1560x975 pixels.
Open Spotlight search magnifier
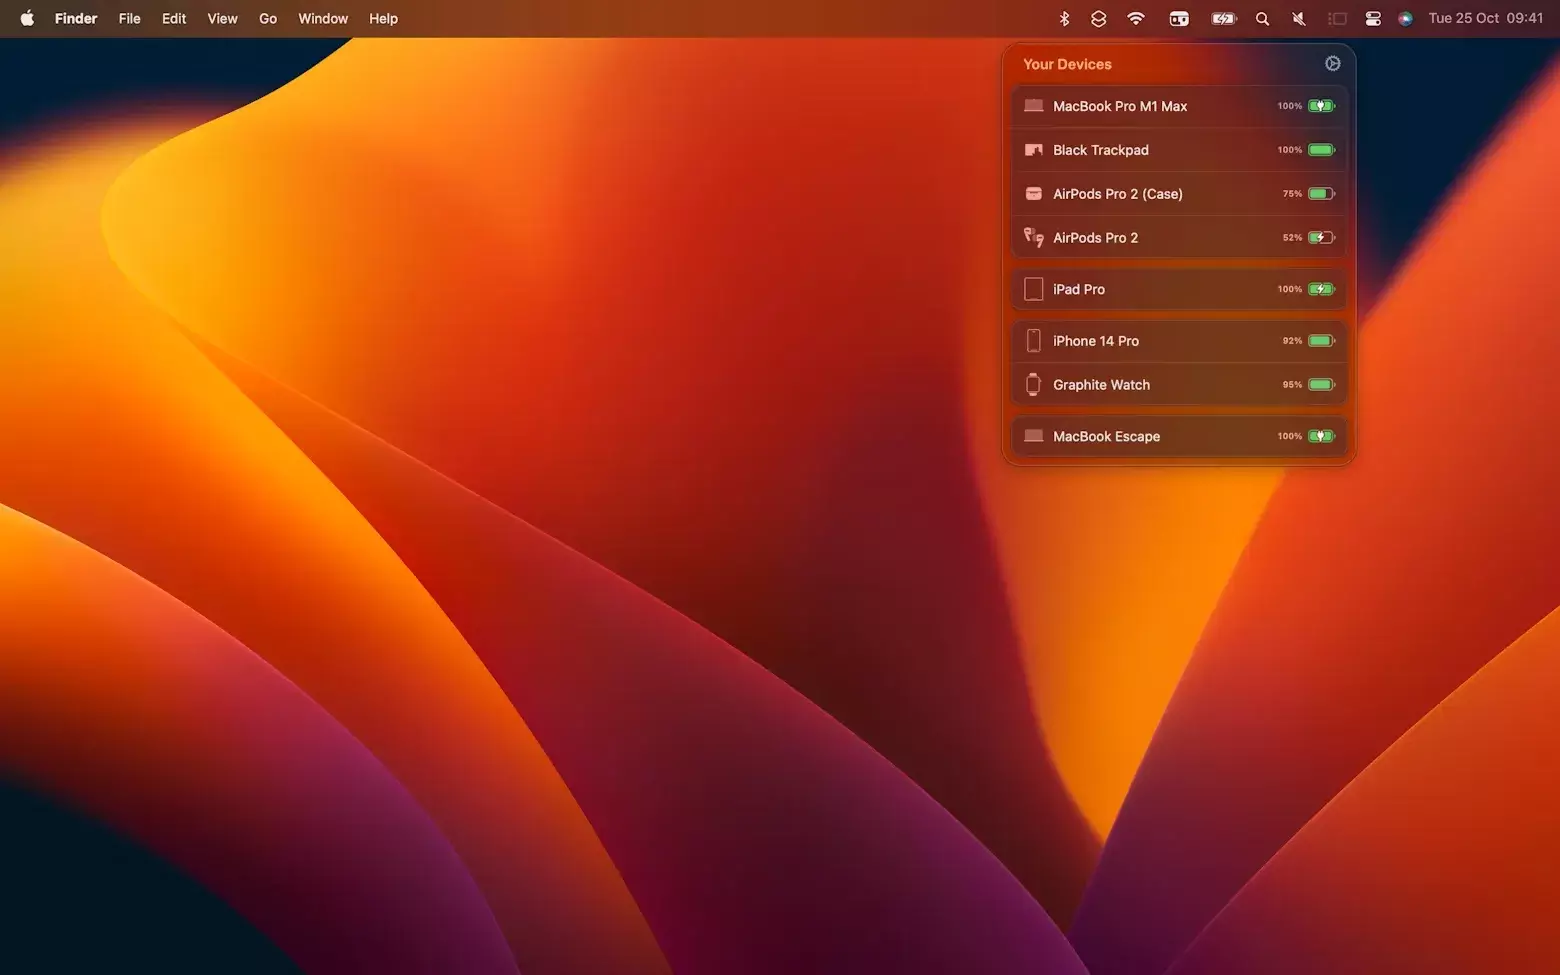point(1262,19)
